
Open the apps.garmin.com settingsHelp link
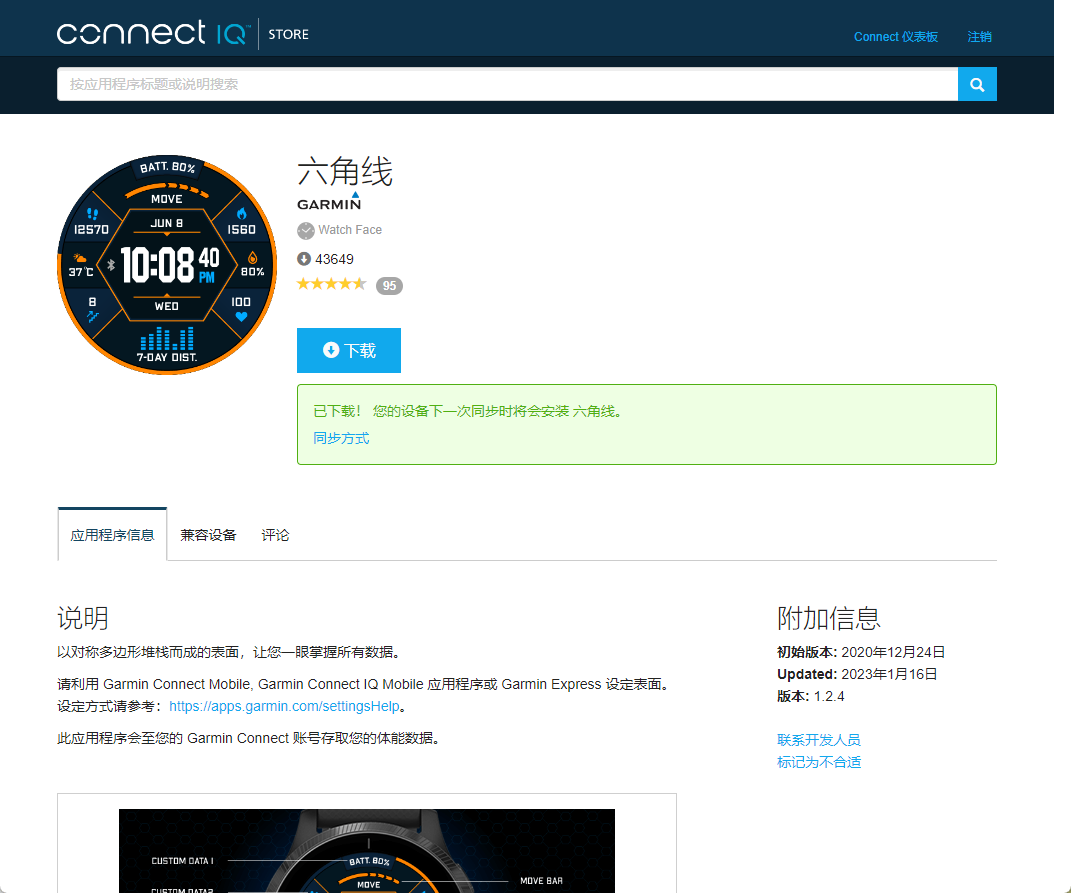284,706
